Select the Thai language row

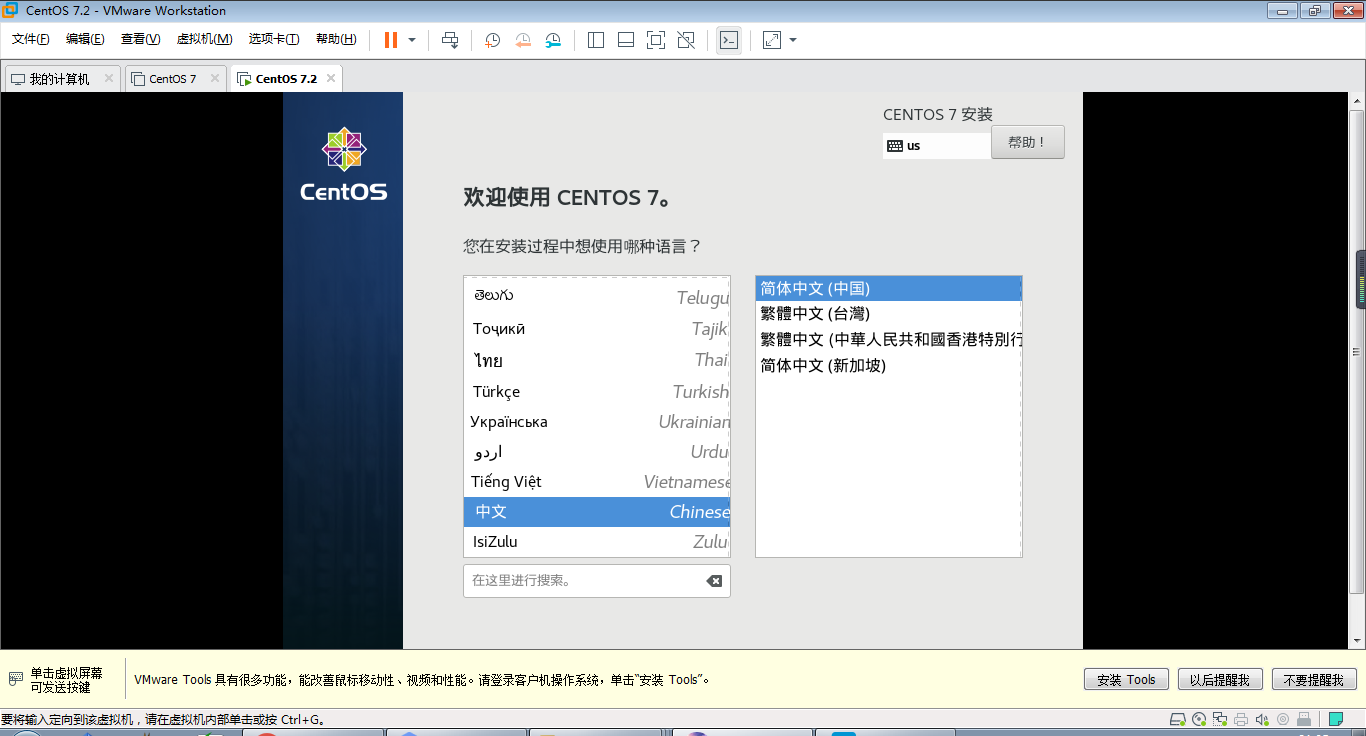click(x=597, y=360)
